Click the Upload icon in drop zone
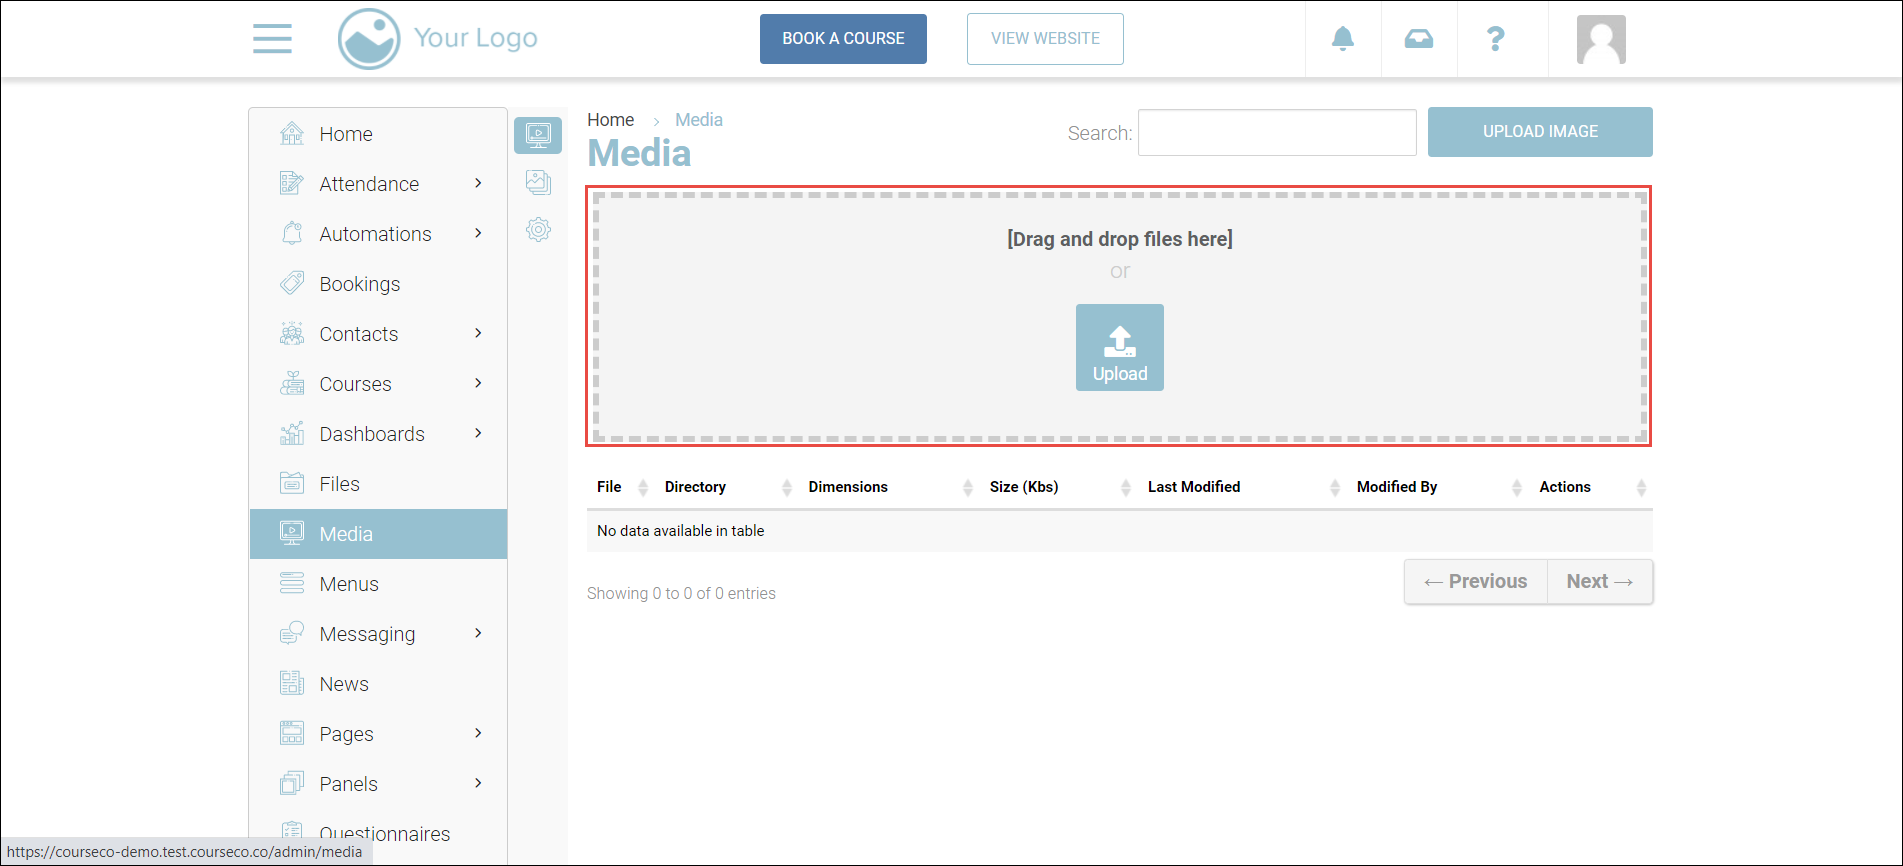Image resolution: width=1903 pixels, height=866 pixels. pyautogui.click(x=1119, y=347)
